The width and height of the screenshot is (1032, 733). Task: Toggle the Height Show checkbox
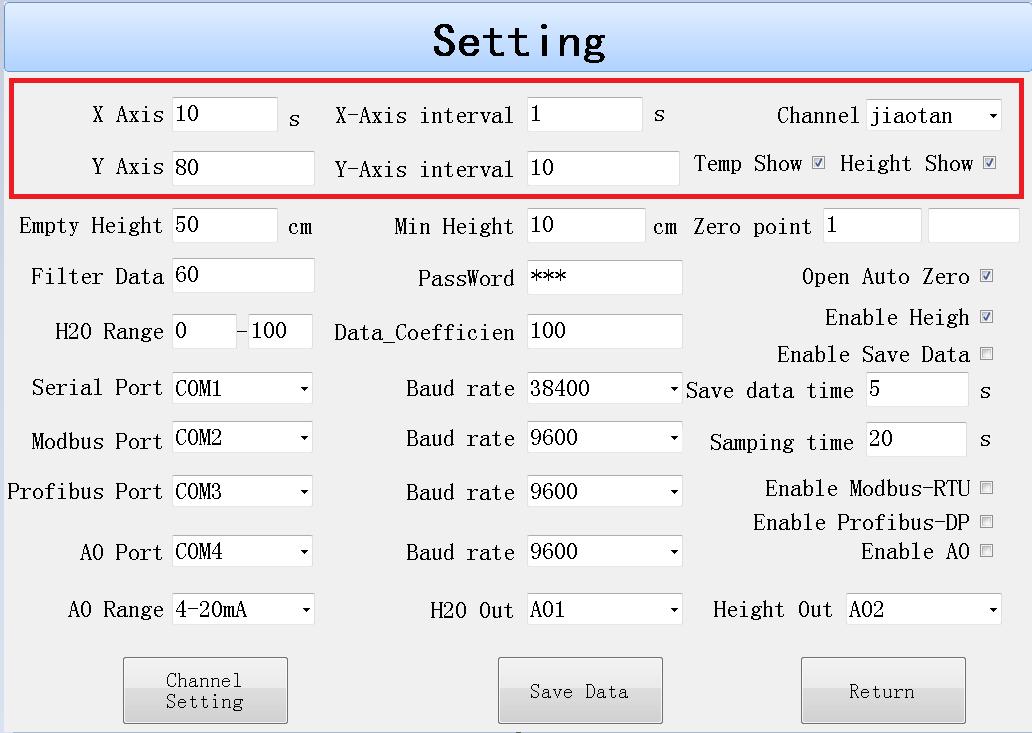989,163
